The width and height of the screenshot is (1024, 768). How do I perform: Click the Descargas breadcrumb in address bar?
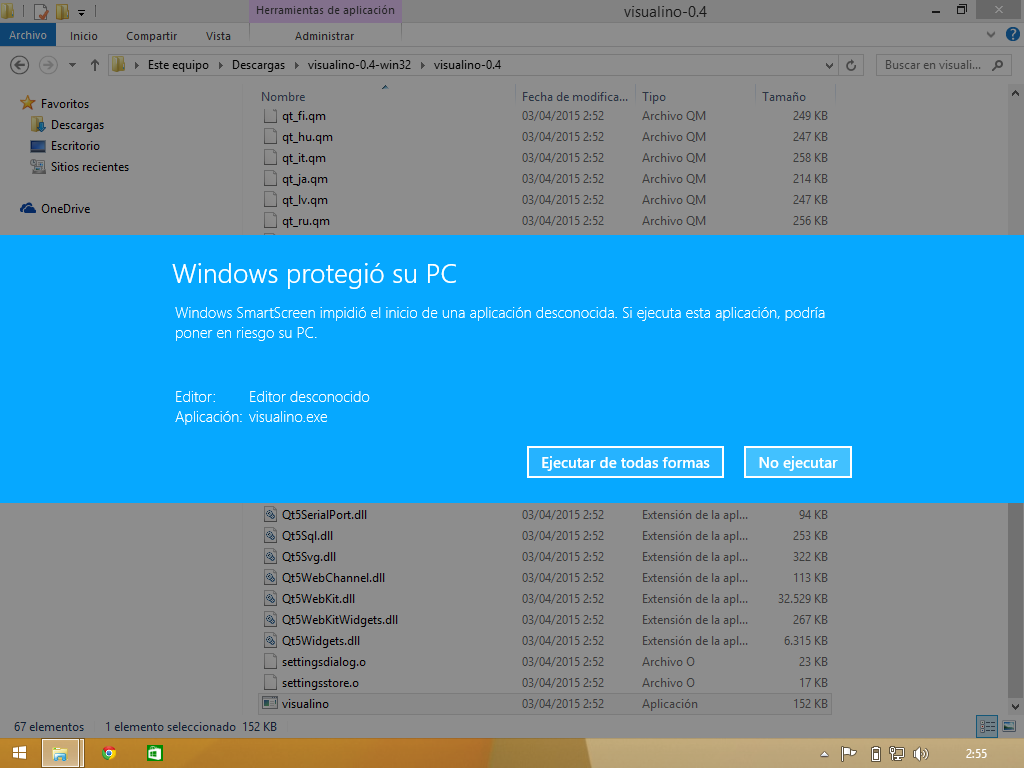(x=259, y=65)
